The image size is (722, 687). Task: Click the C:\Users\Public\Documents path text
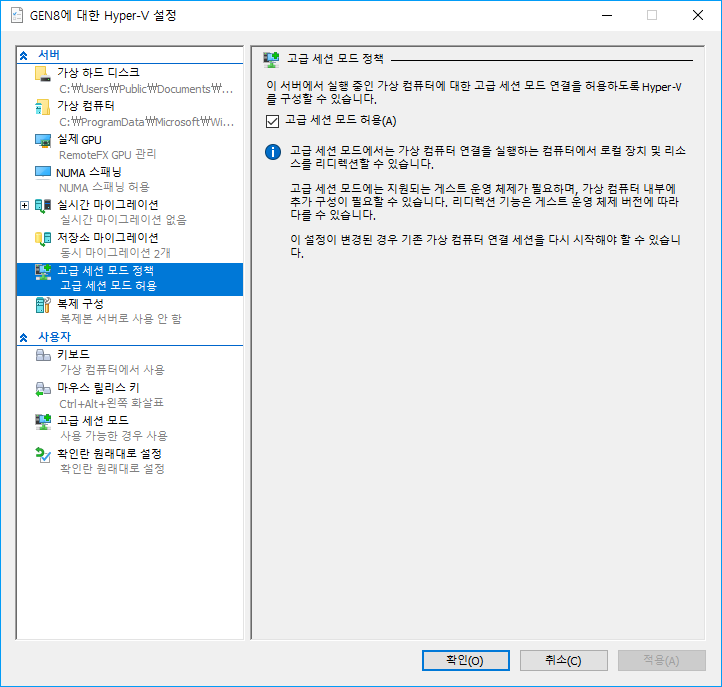pos(146,89)
